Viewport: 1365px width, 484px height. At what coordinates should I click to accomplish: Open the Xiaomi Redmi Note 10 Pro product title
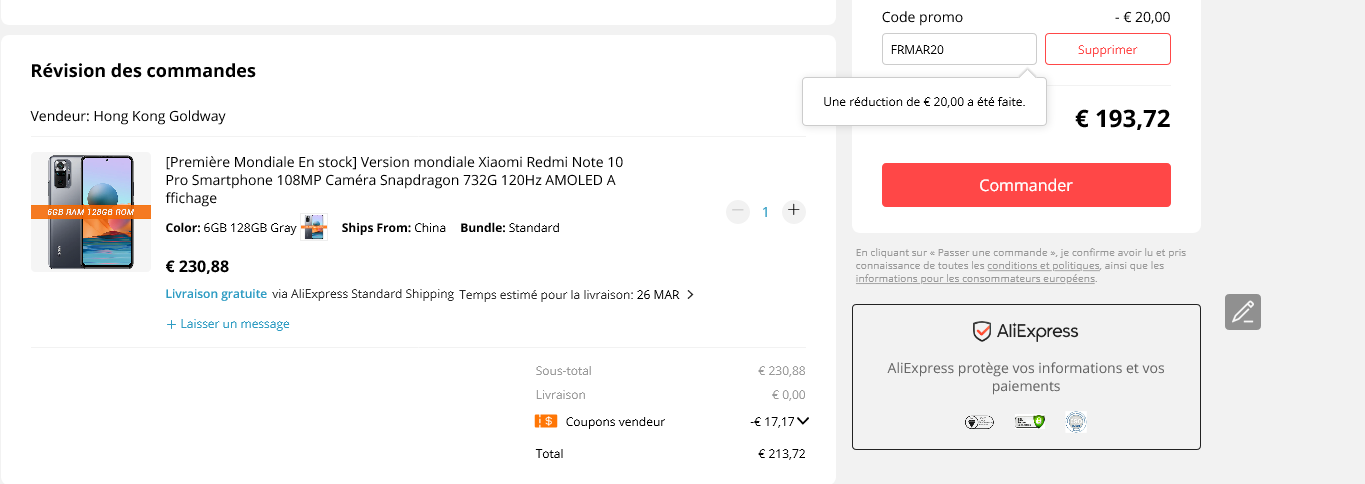[394, 180]
